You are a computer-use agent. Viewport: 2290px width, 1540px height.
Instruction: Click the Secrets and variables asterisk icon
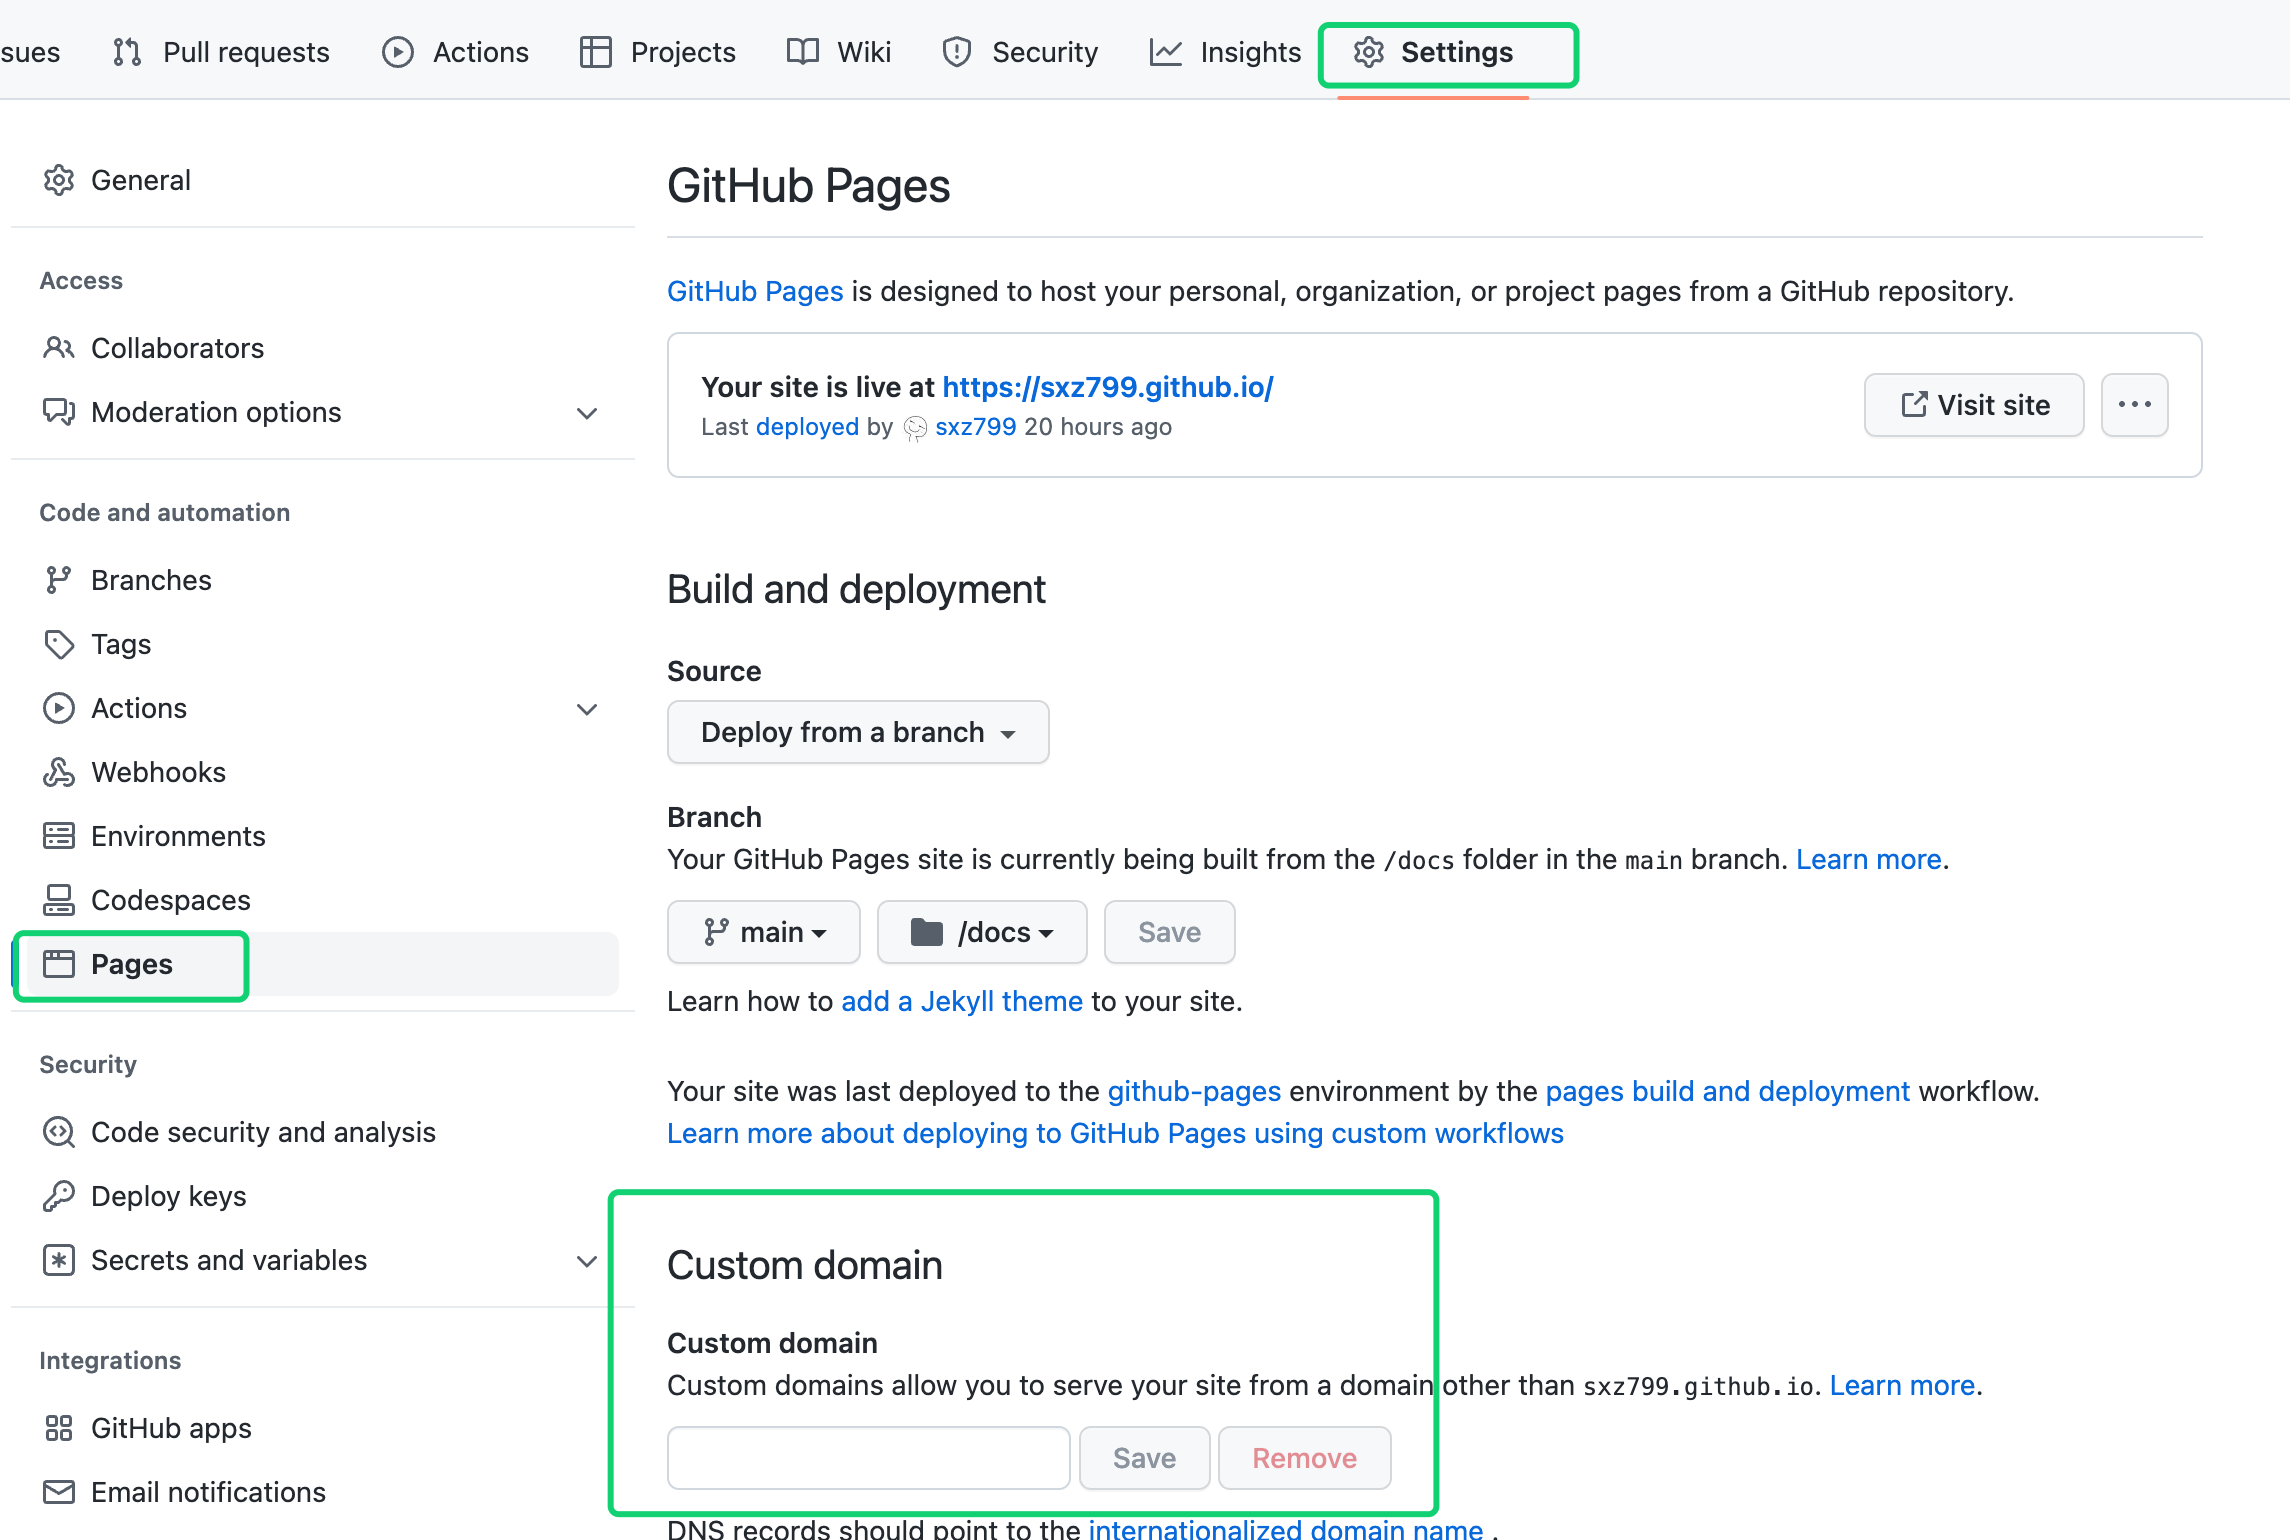[59, 1260]
